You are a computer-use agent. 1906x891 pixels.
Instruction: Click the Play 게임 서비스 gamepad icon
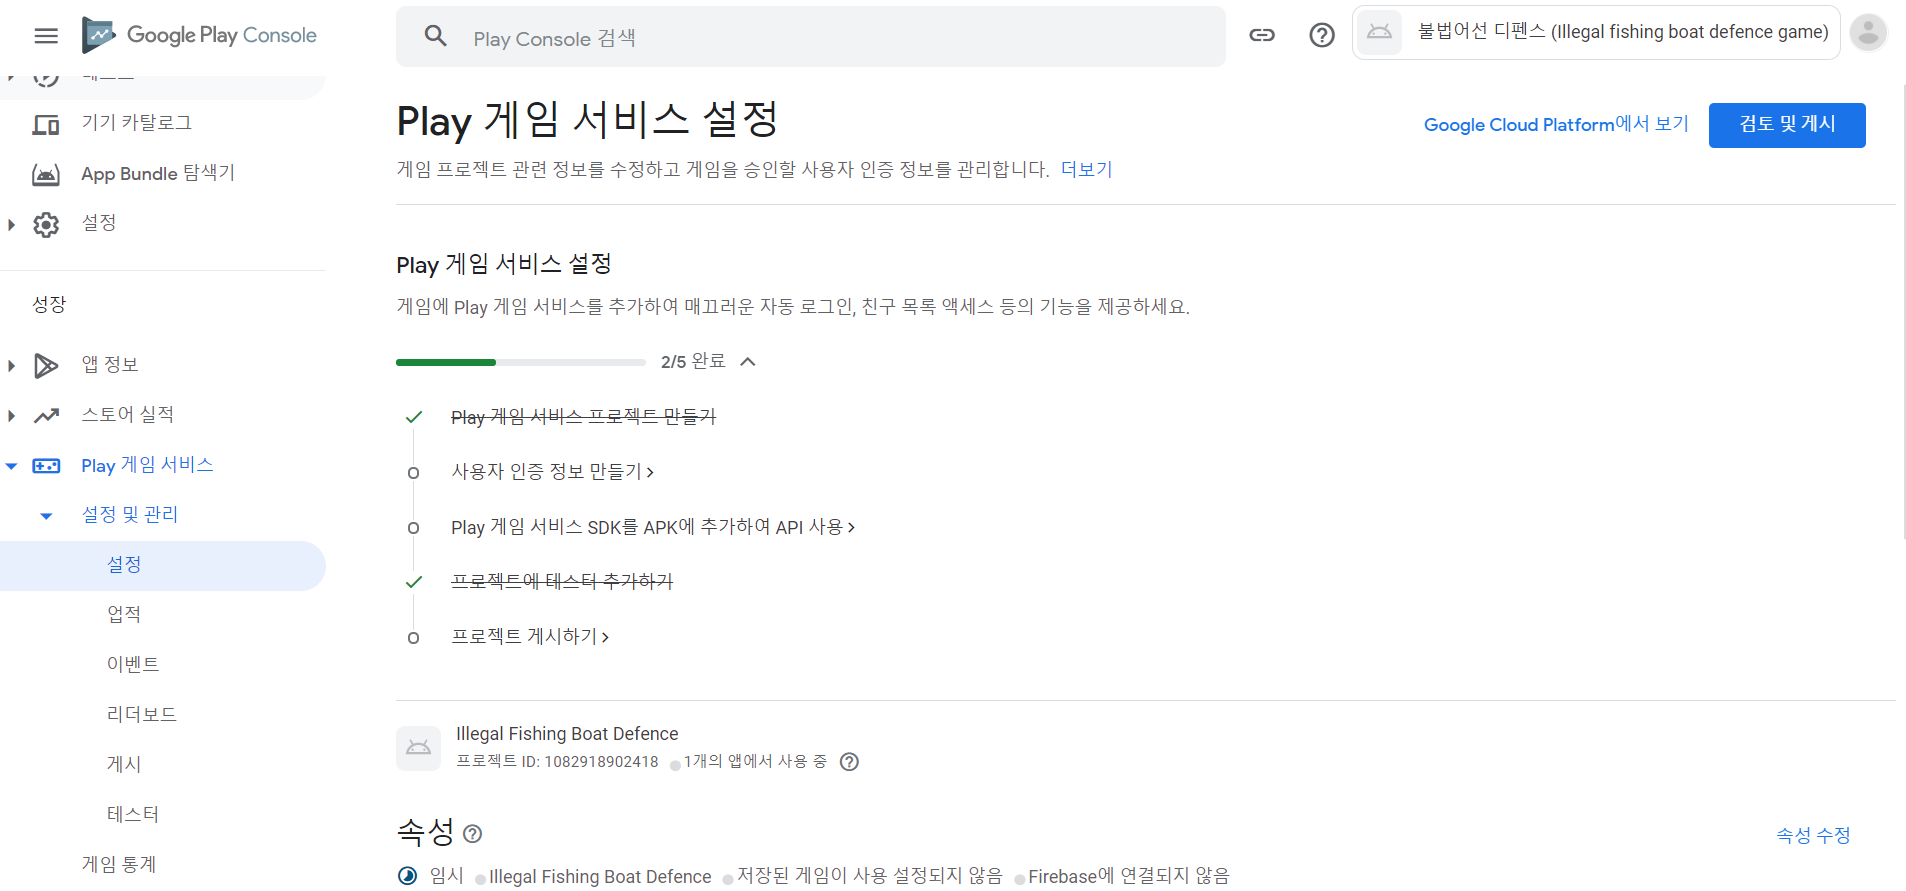46,465
